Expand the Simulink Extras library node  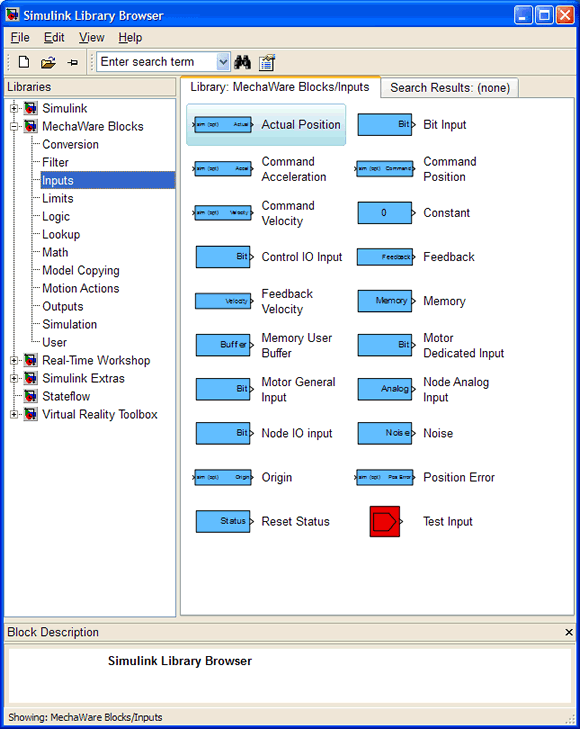14,378
